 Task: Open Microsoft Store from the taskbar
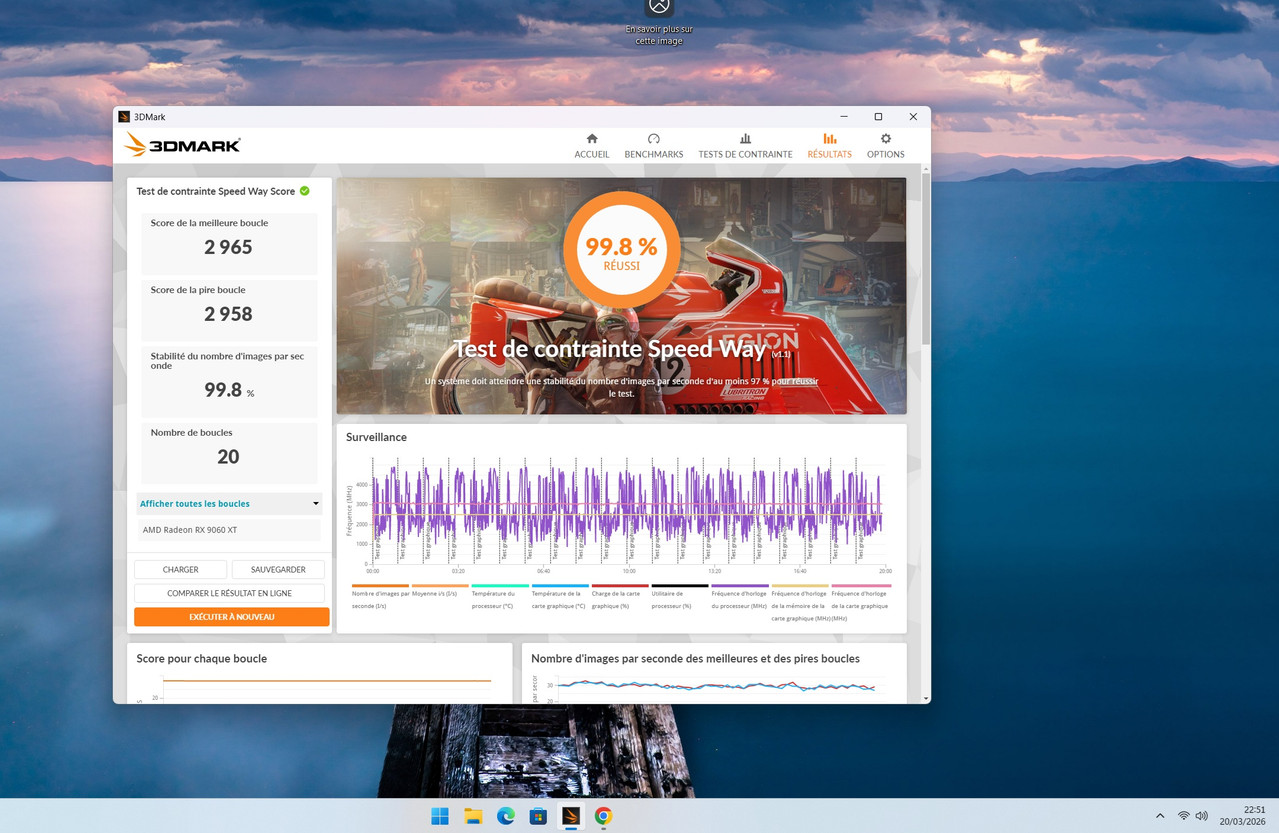pos(538,816)
